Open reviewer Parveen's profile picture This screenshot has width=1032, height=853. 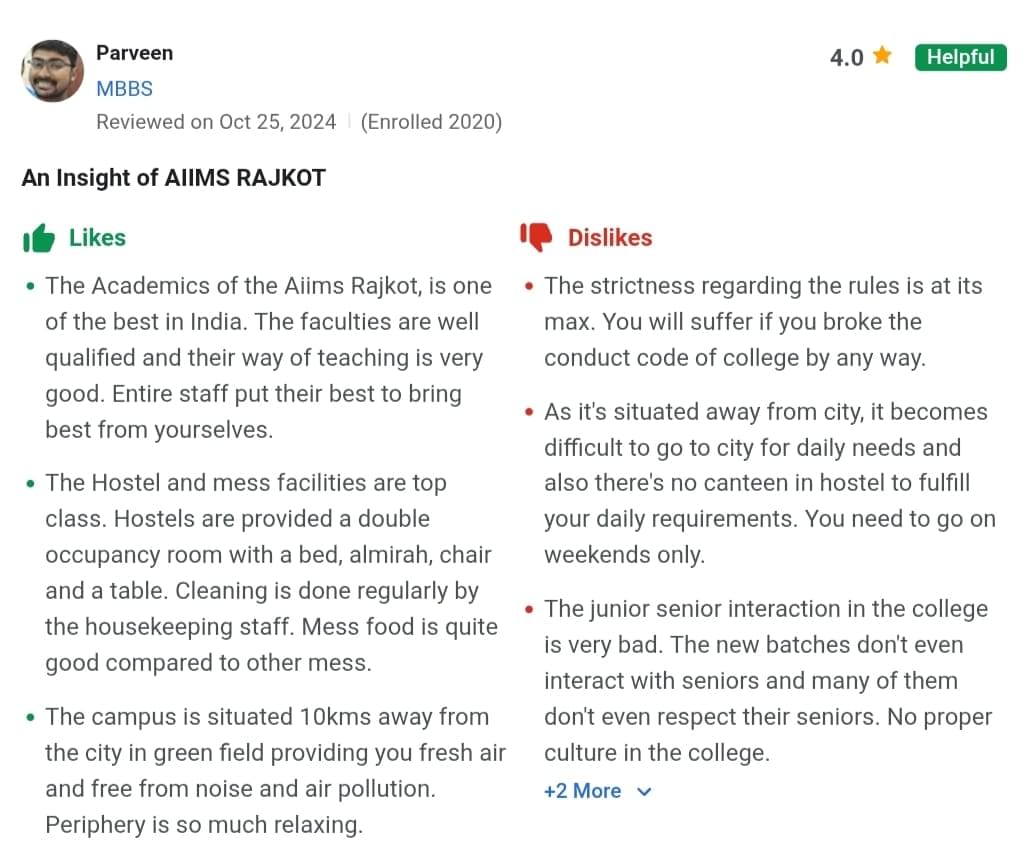(x=51, y=70)
